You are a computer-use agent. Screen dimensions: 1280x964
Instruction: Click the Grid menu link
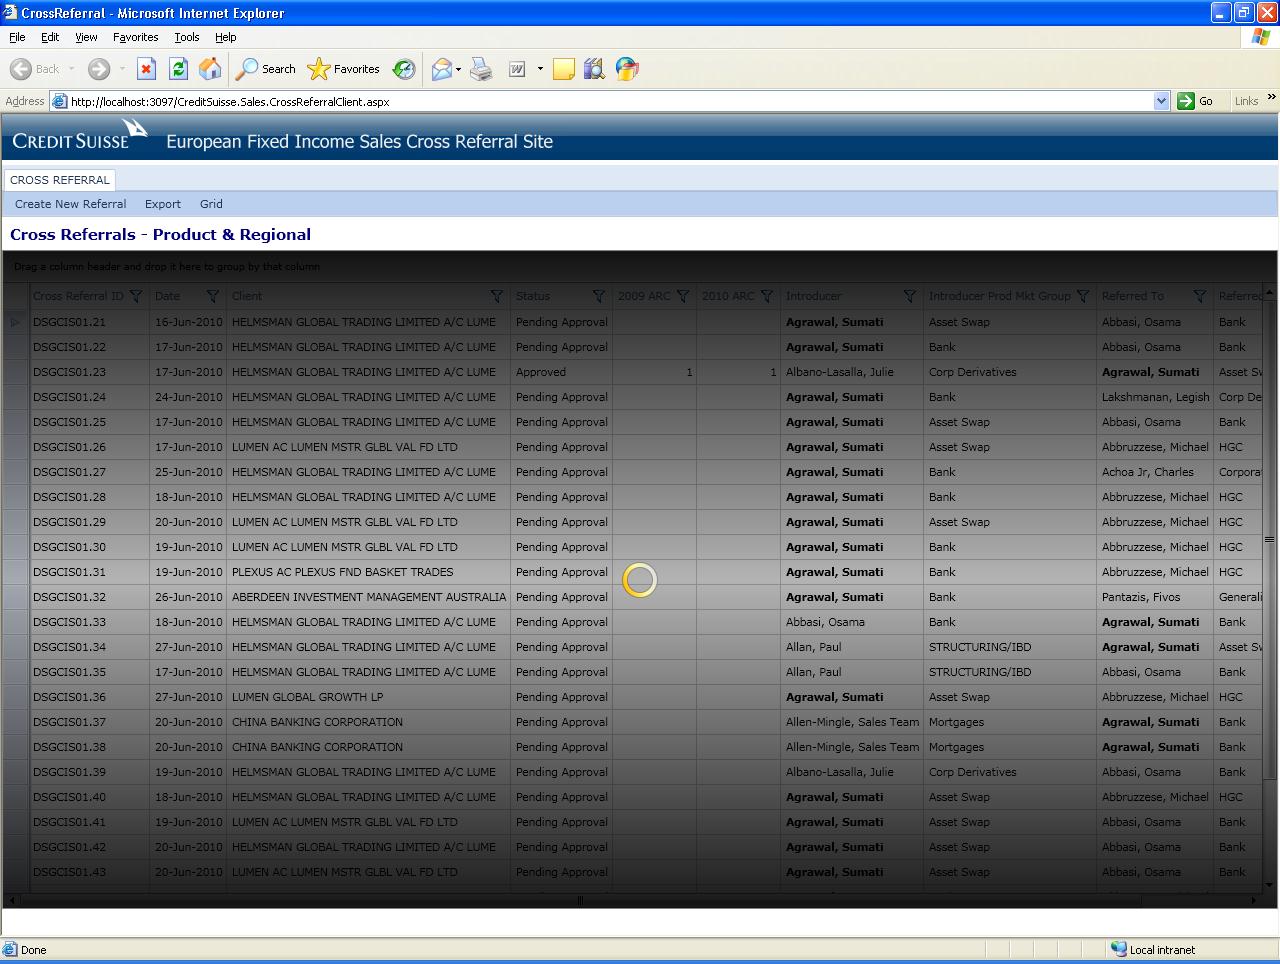pos(211,204)
